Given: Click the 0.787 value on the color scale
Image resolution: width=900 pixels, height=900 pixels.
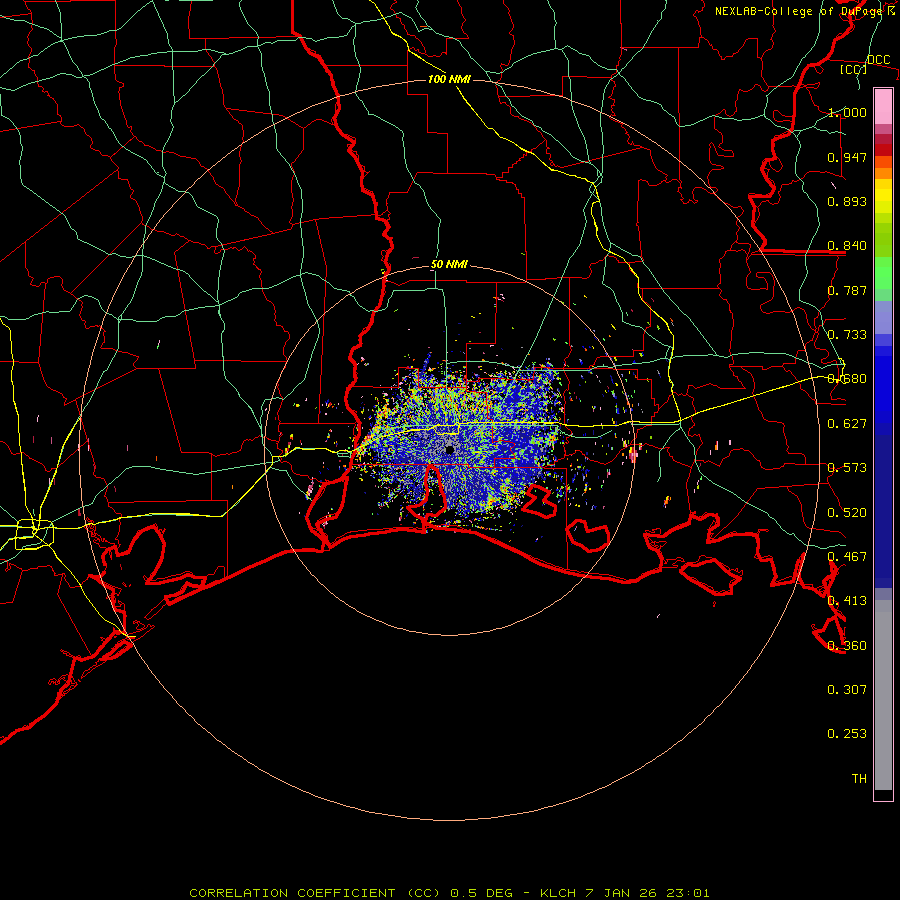Looking at the screenshot, I should pos(847,290).
